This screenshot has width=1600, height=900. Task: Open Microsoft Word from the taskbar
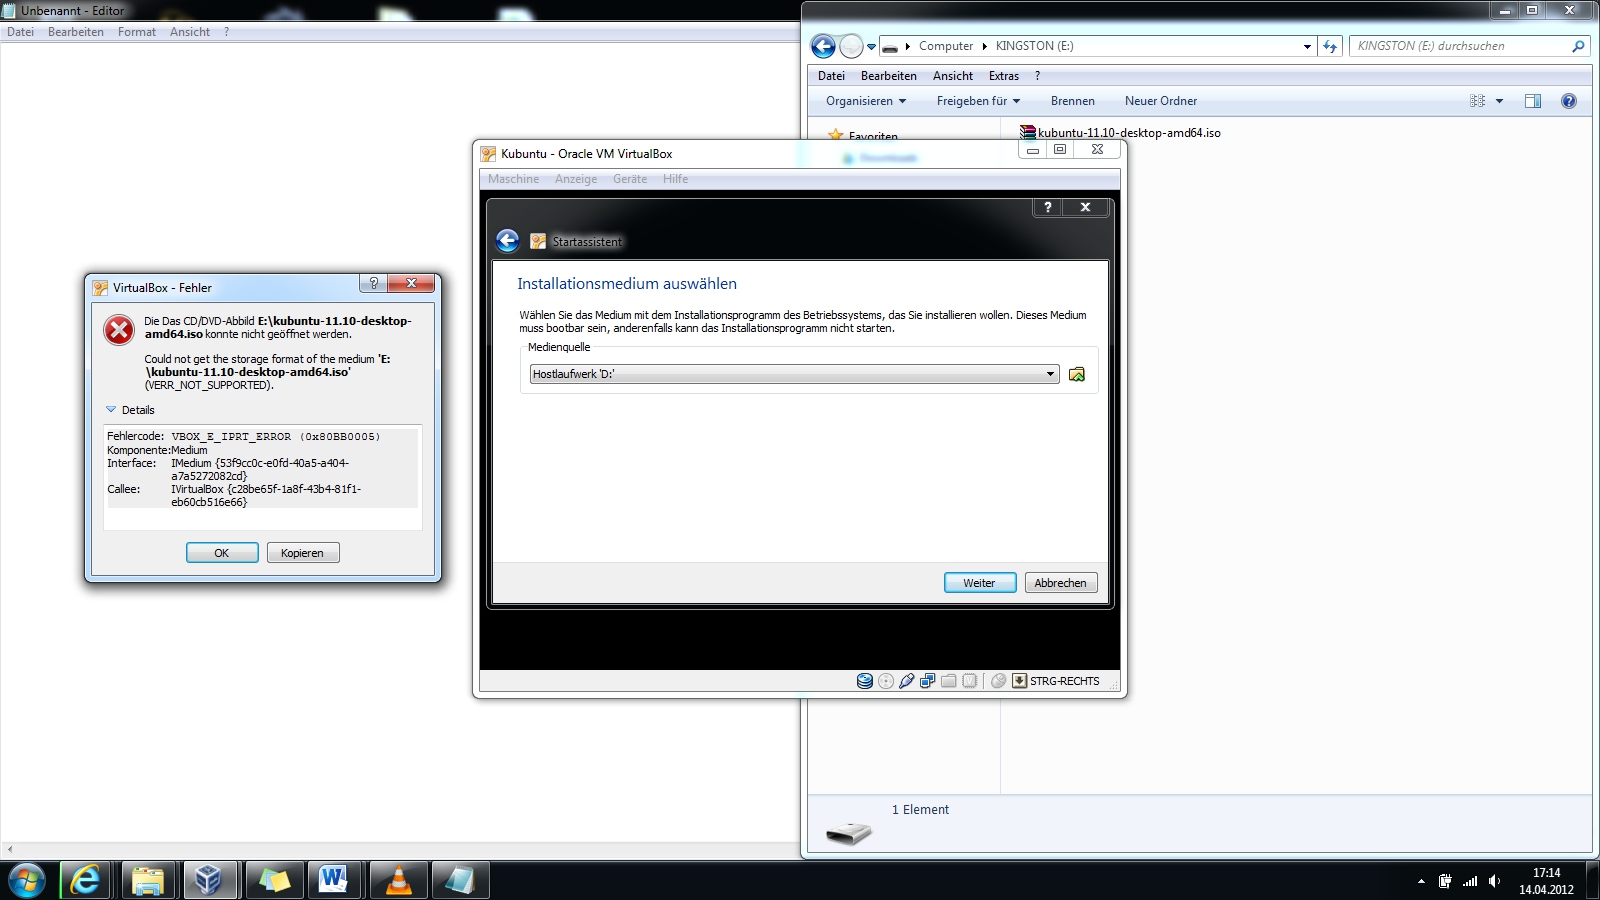[x=333, y=880]
